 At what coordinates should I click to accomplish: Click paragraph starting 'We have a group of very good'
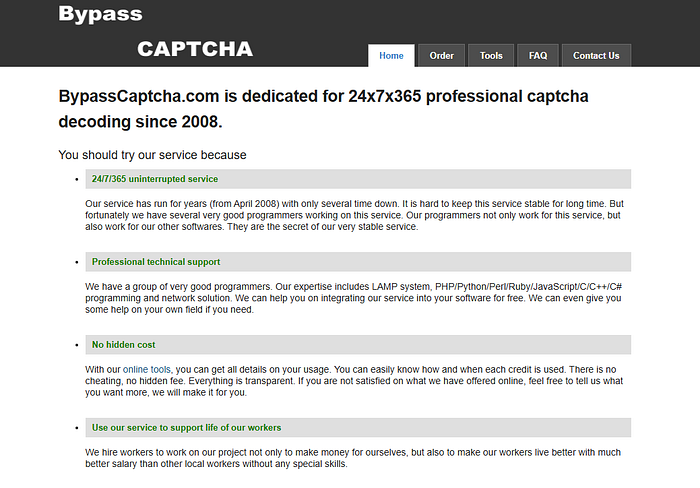click(x=354, y=298)
